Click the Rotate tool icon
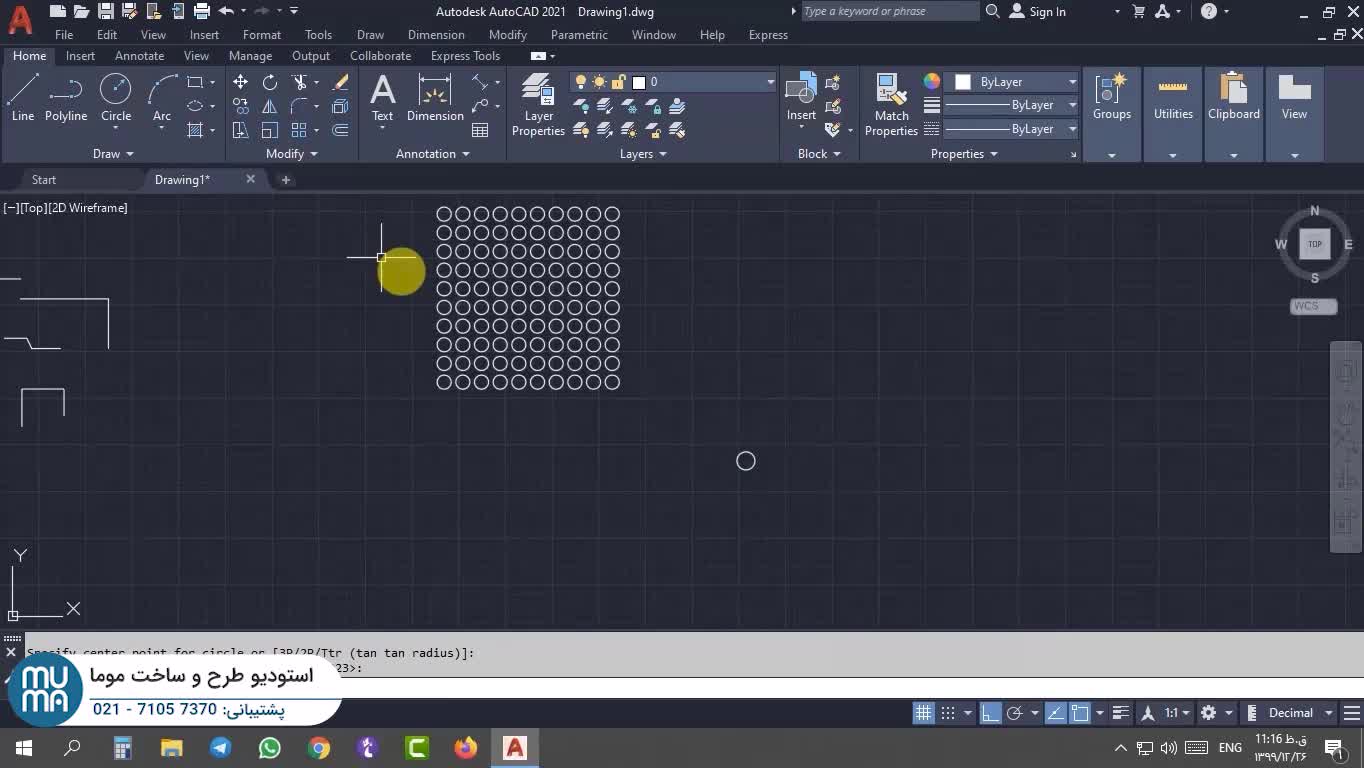The height and width of the screenshot is (768, 1364). [269, 82]
